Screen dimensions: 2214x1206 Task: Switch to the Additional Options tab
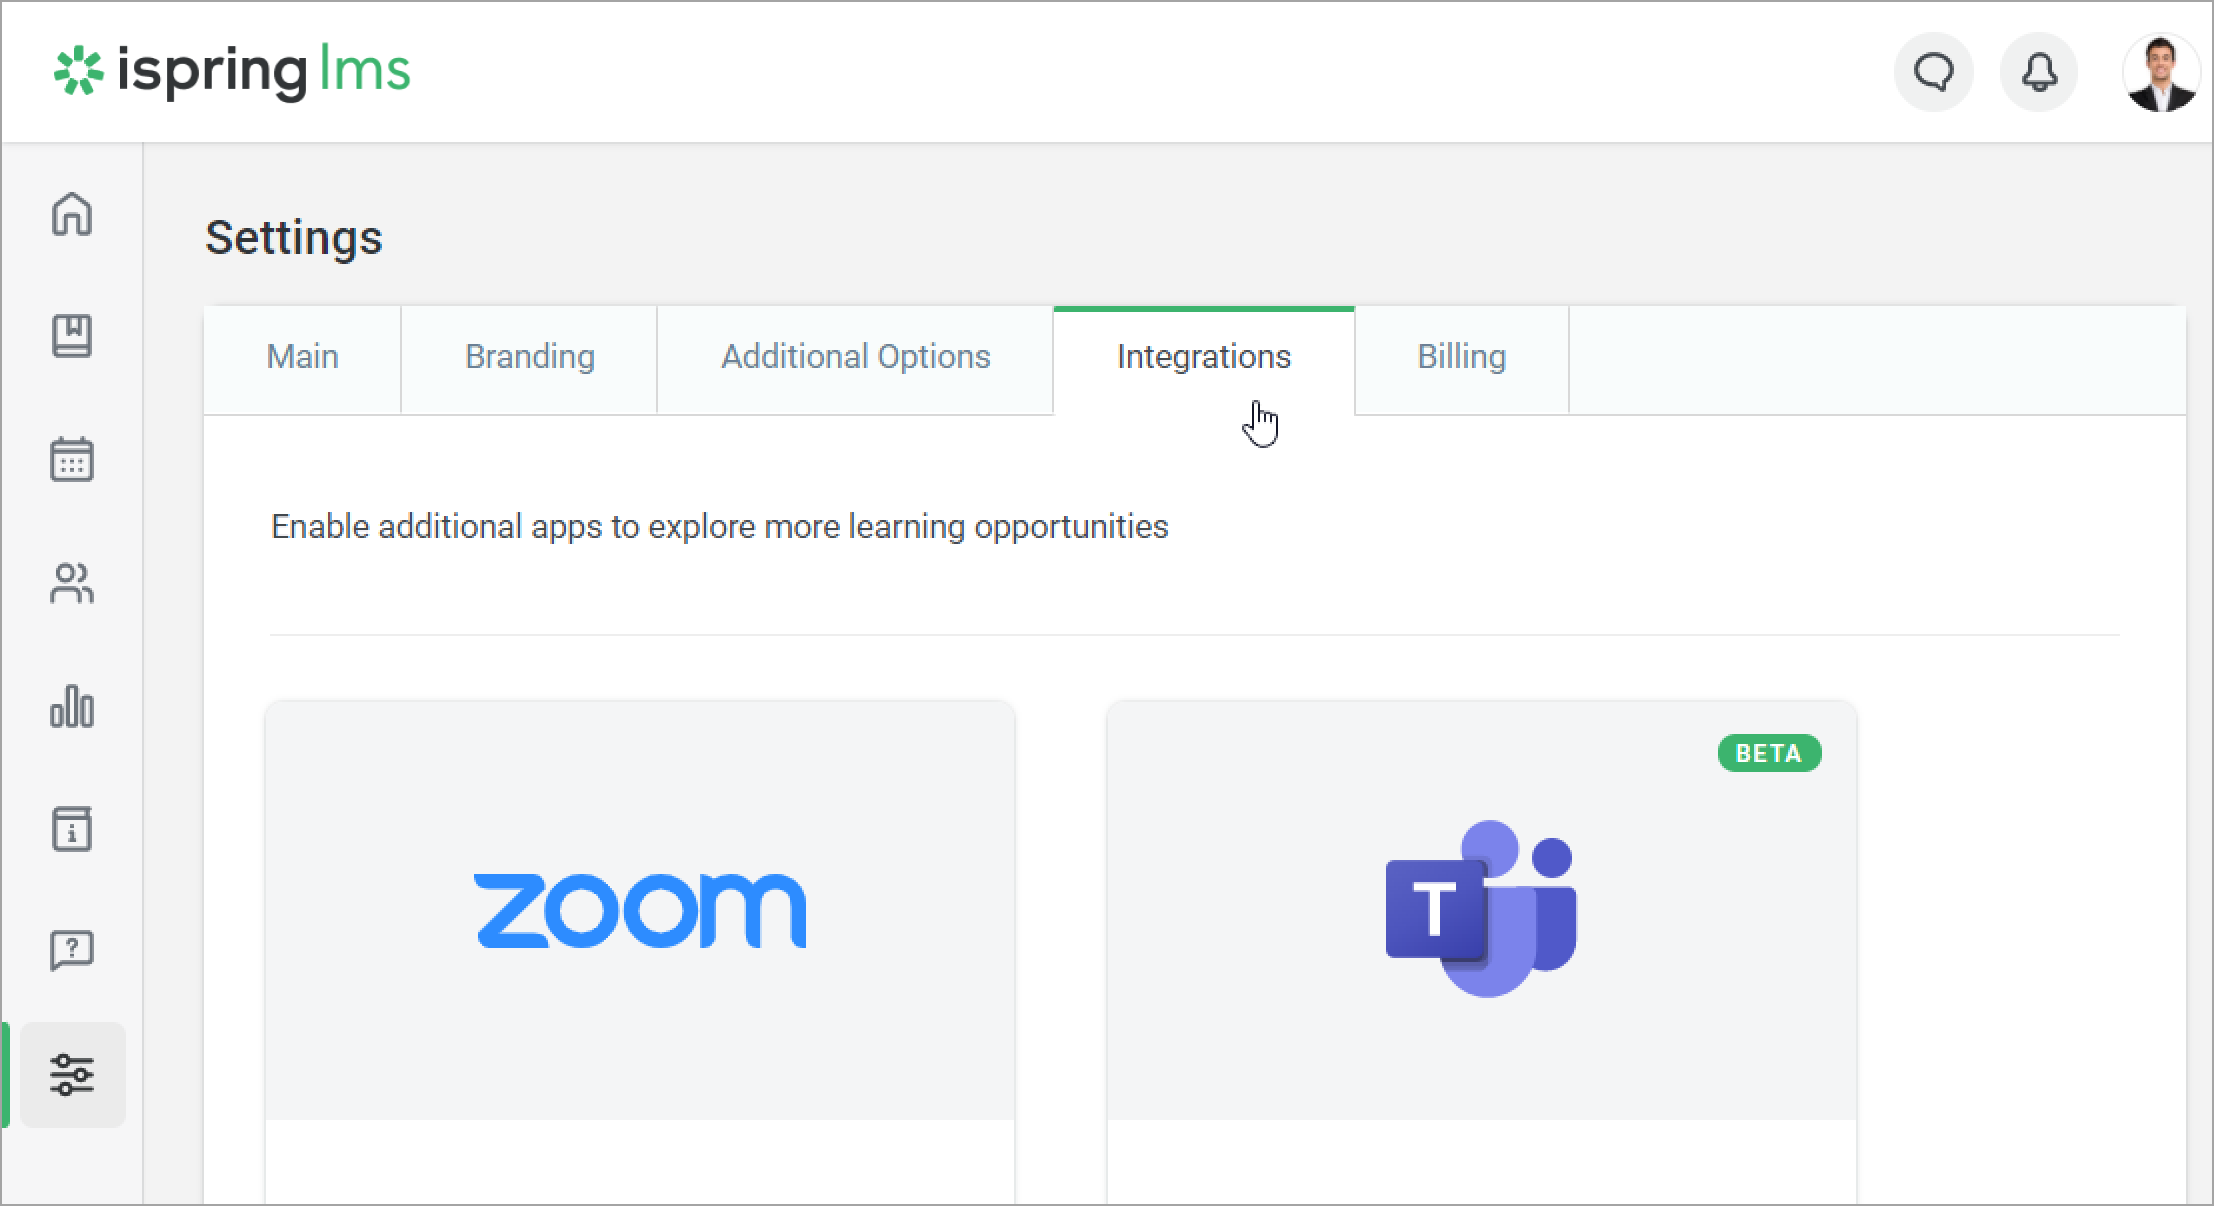[855, 357]
